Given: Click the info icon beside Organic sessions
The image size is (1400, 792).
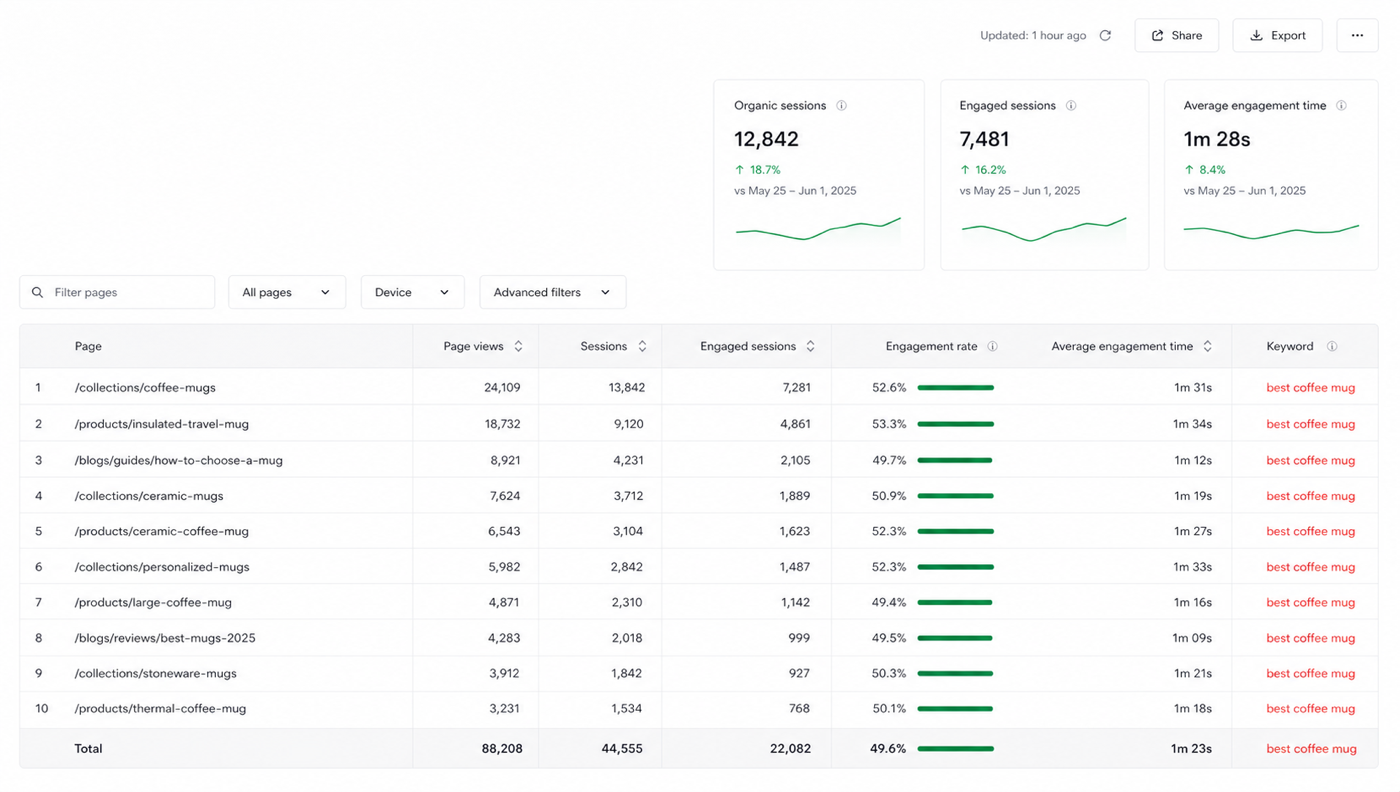Looking at the screenshot, I should point(841,106).
